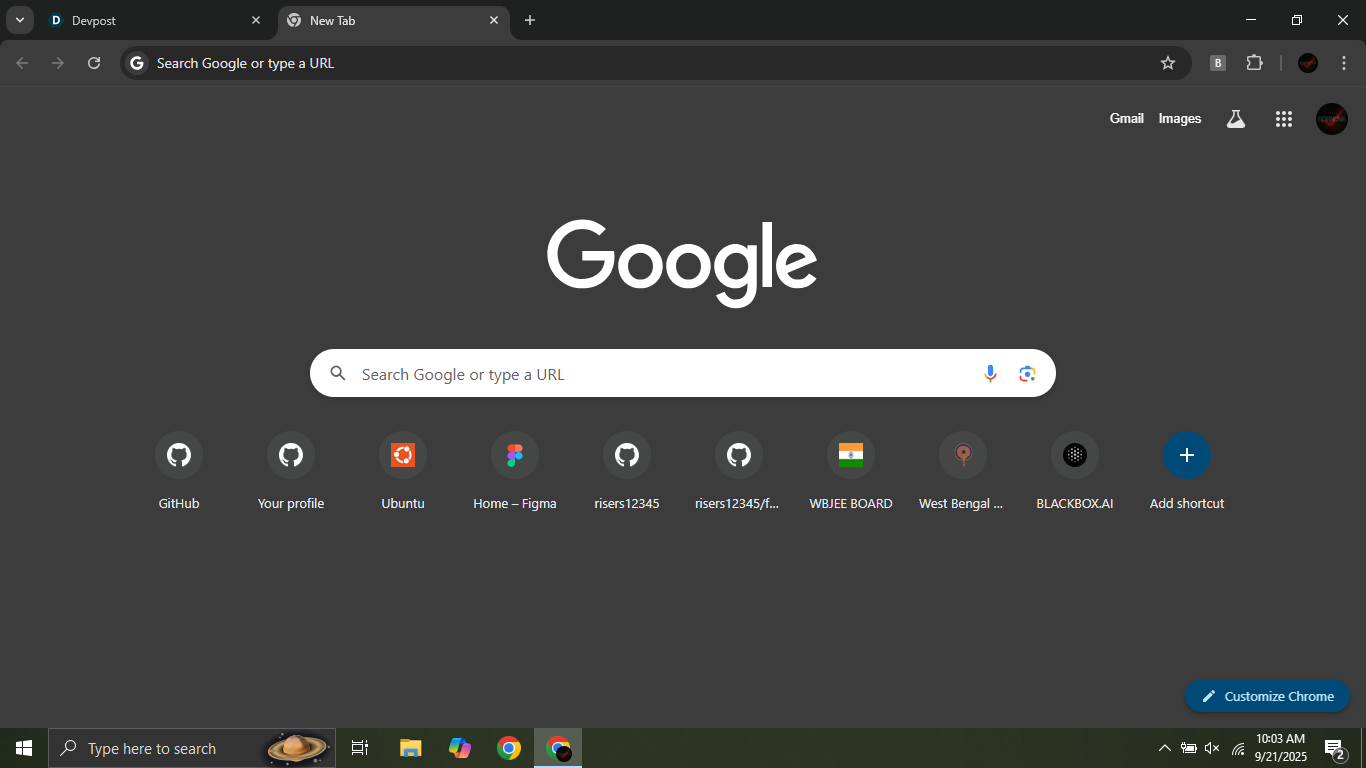Image resolution: width=1366 pixels, height=768 pixels.
Task: Open the WBJEE BOARD shortcut
Action: point(851,472)
